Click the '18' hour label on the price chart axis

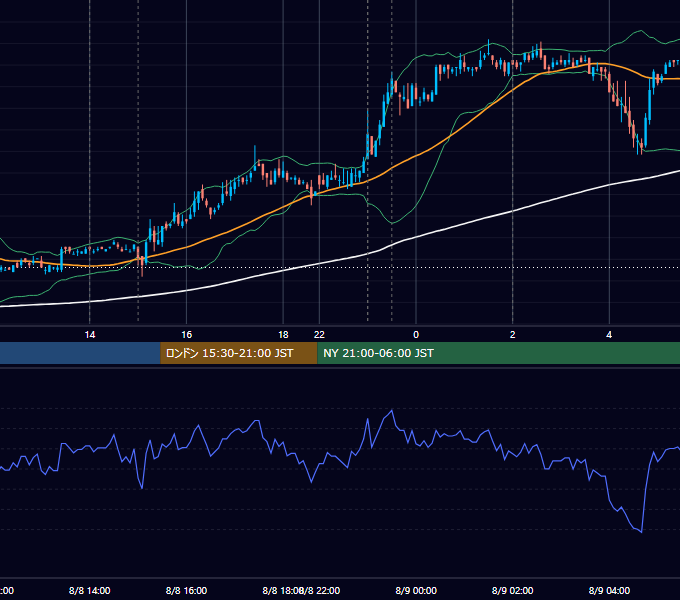[283, 335]
